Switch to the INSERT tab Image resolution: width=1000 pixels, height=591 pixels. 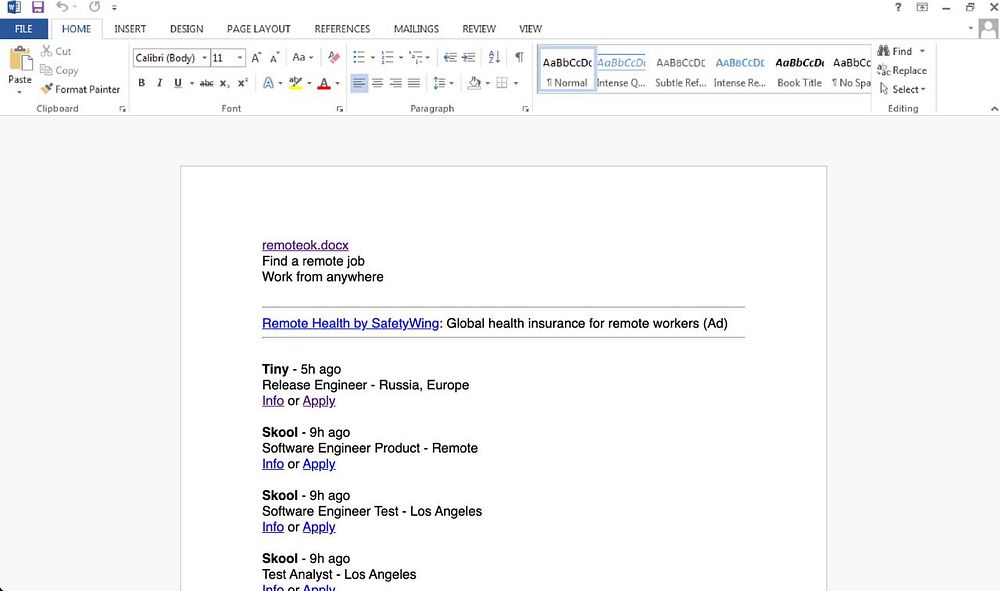pyautogui.click(x=130, y=29)
